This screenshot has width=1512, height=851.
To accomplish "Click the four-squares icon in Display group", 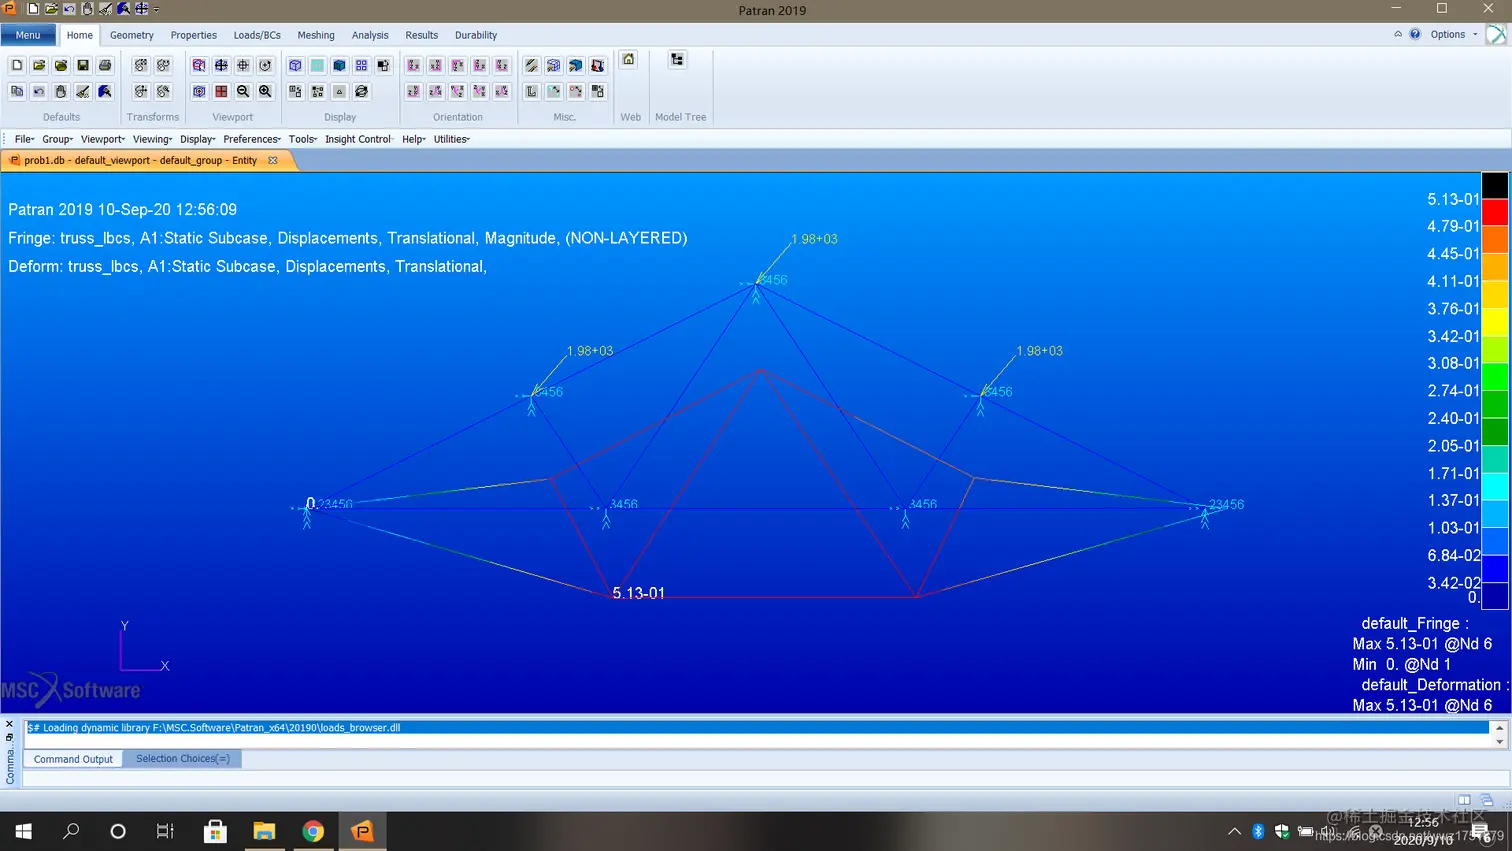I will 361,65.
